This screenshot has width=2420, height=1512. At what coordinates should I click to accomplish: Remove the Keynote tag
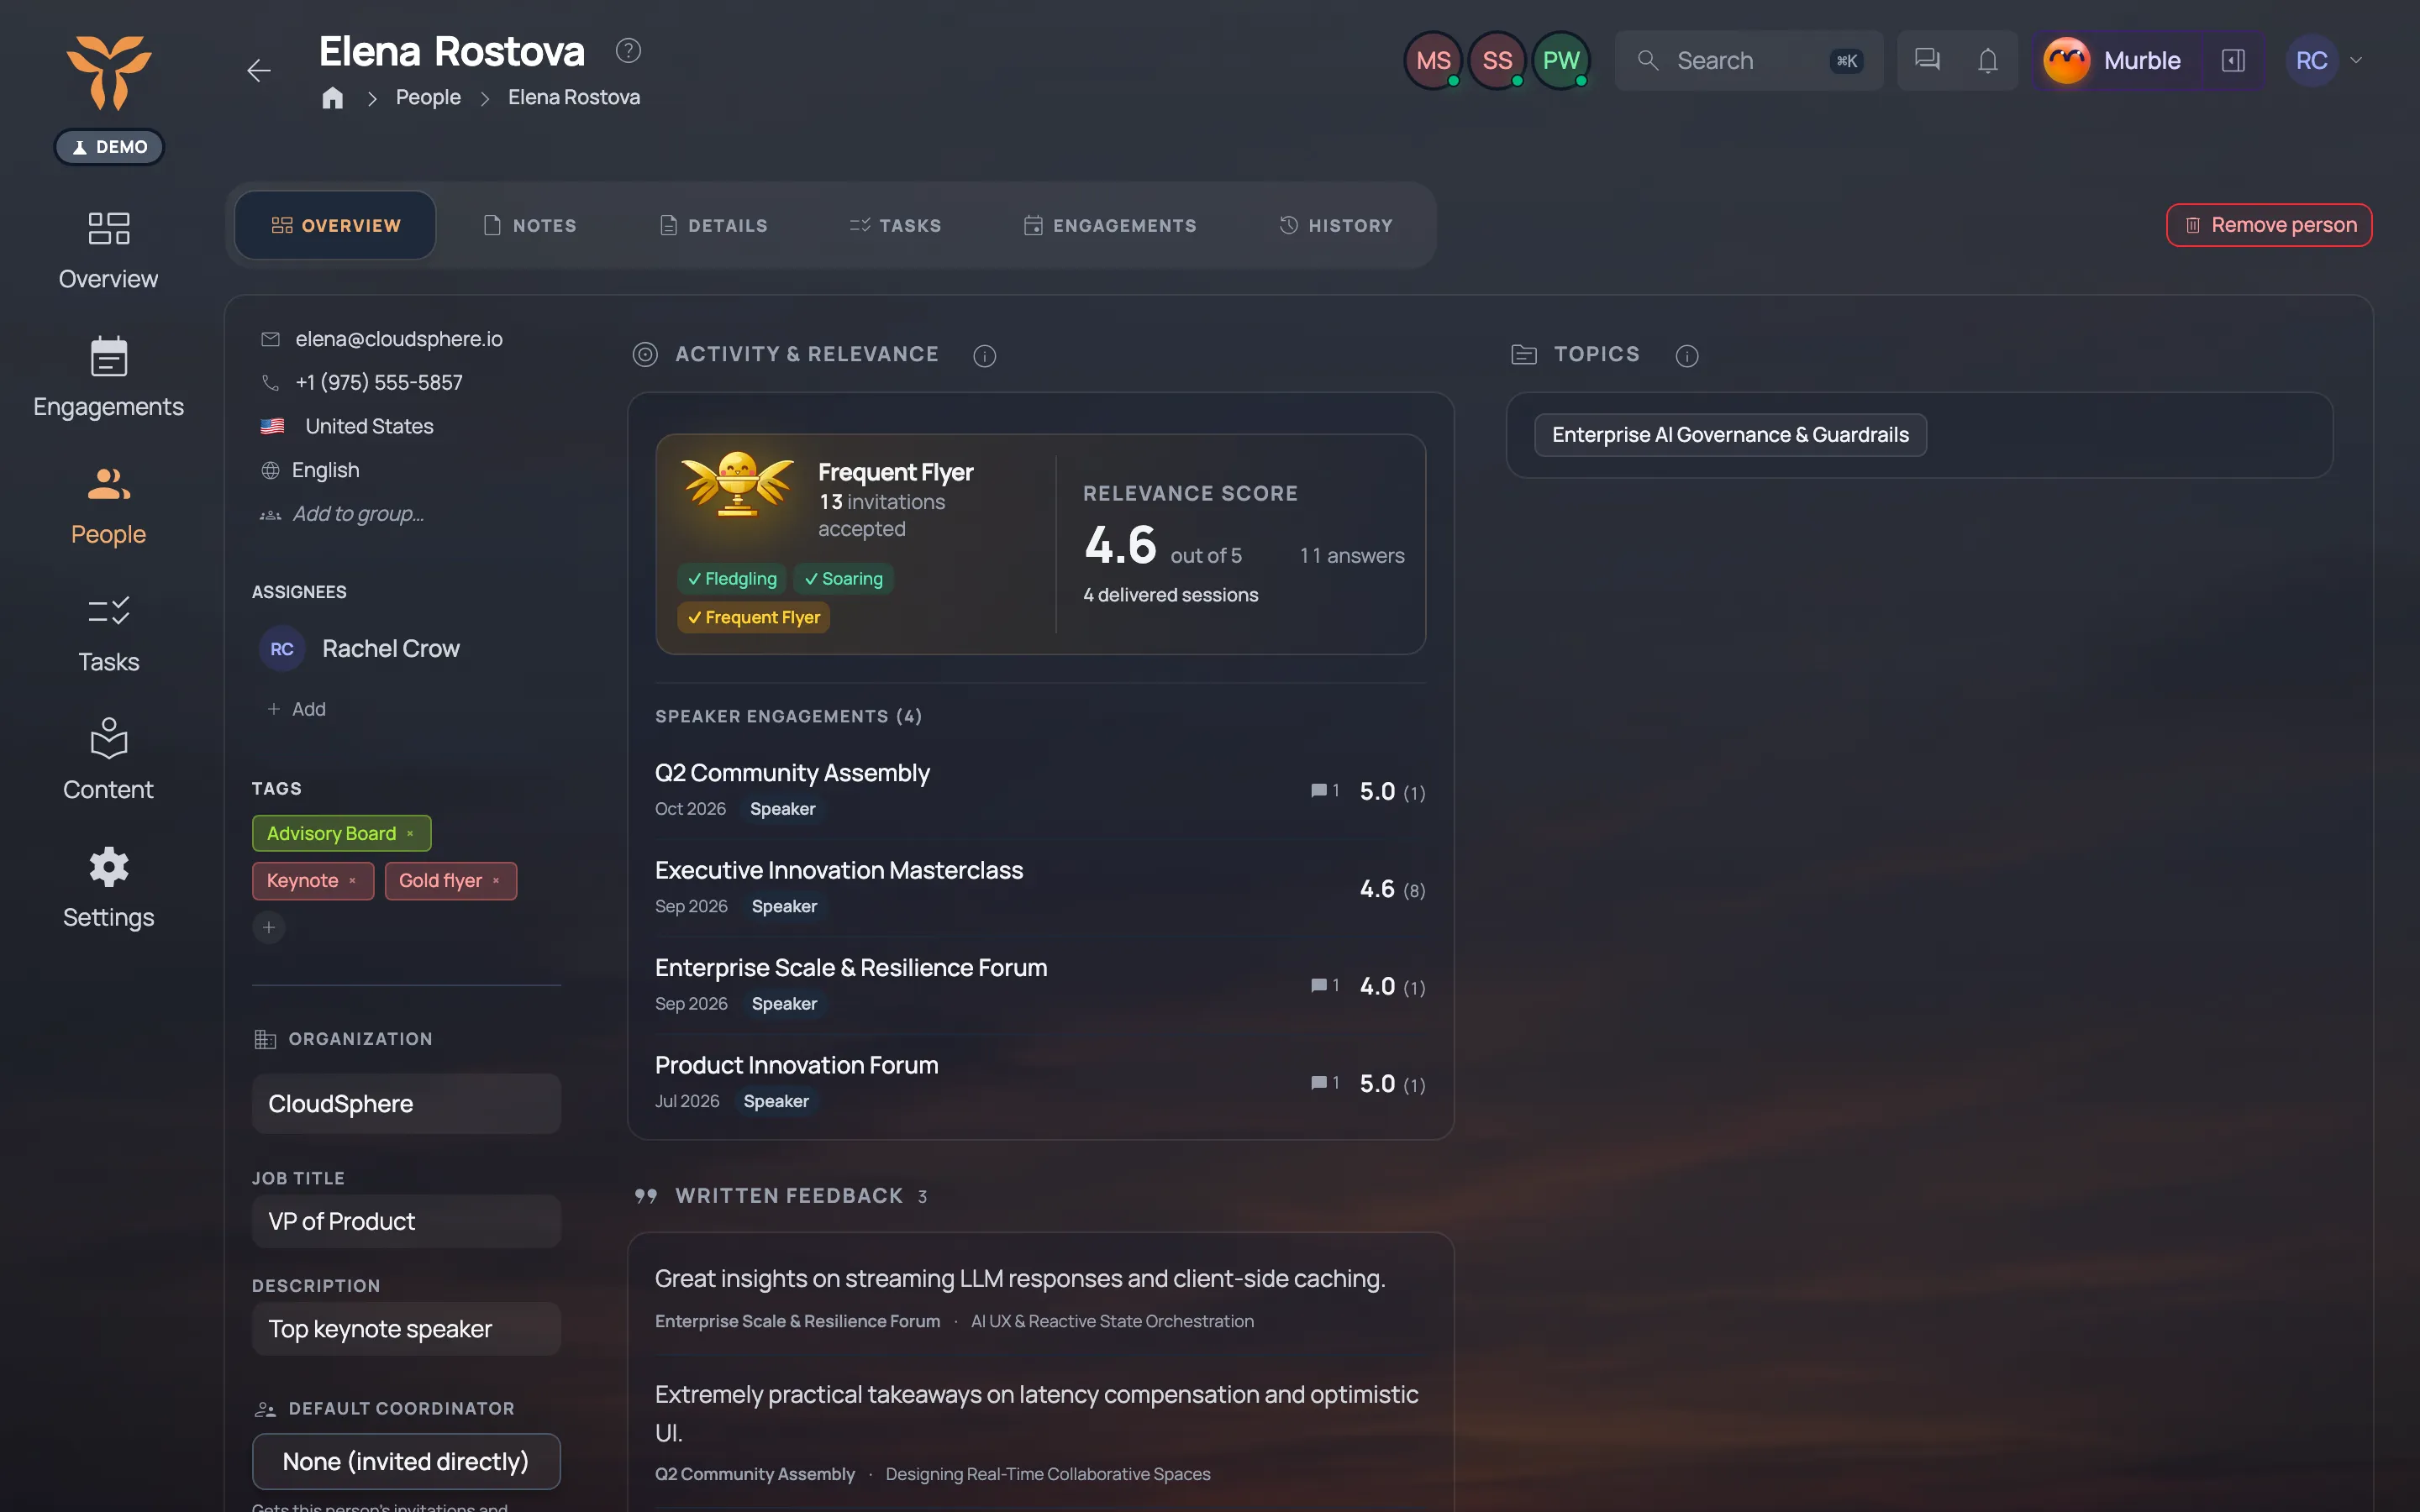[352, 880]
